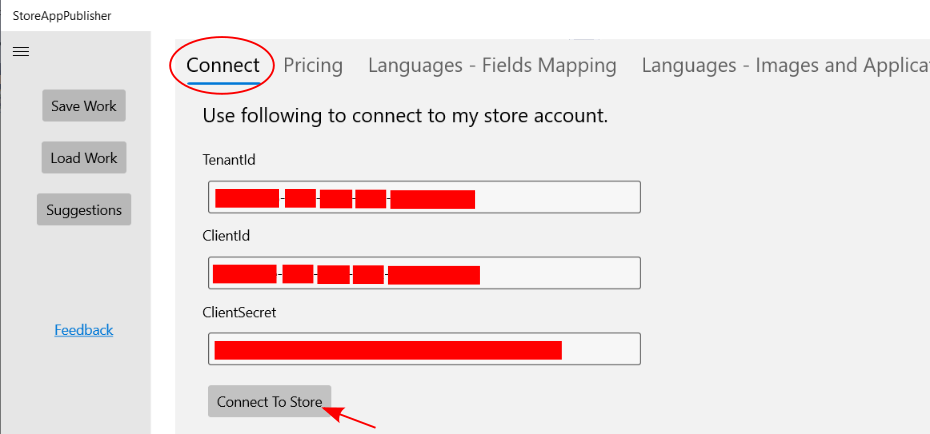Click the red arrow pointing at Connect To Store

(350, 416)
